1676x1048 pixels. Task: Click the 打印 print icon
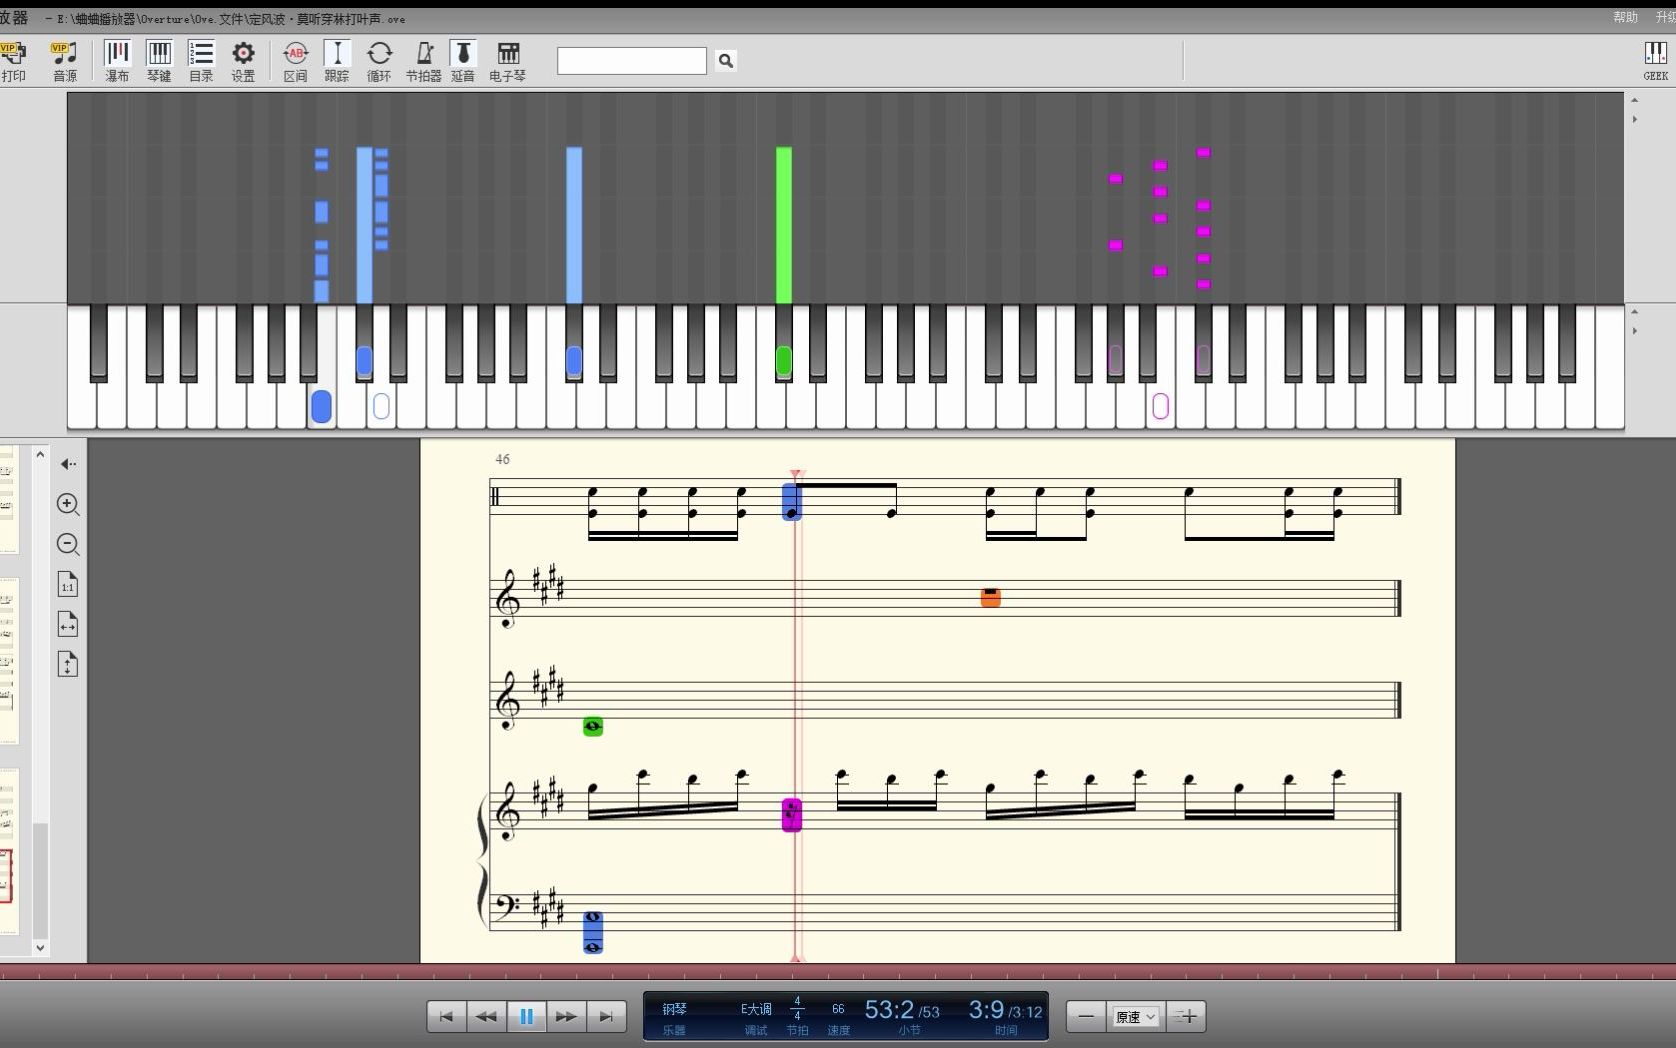coord(13,61)
